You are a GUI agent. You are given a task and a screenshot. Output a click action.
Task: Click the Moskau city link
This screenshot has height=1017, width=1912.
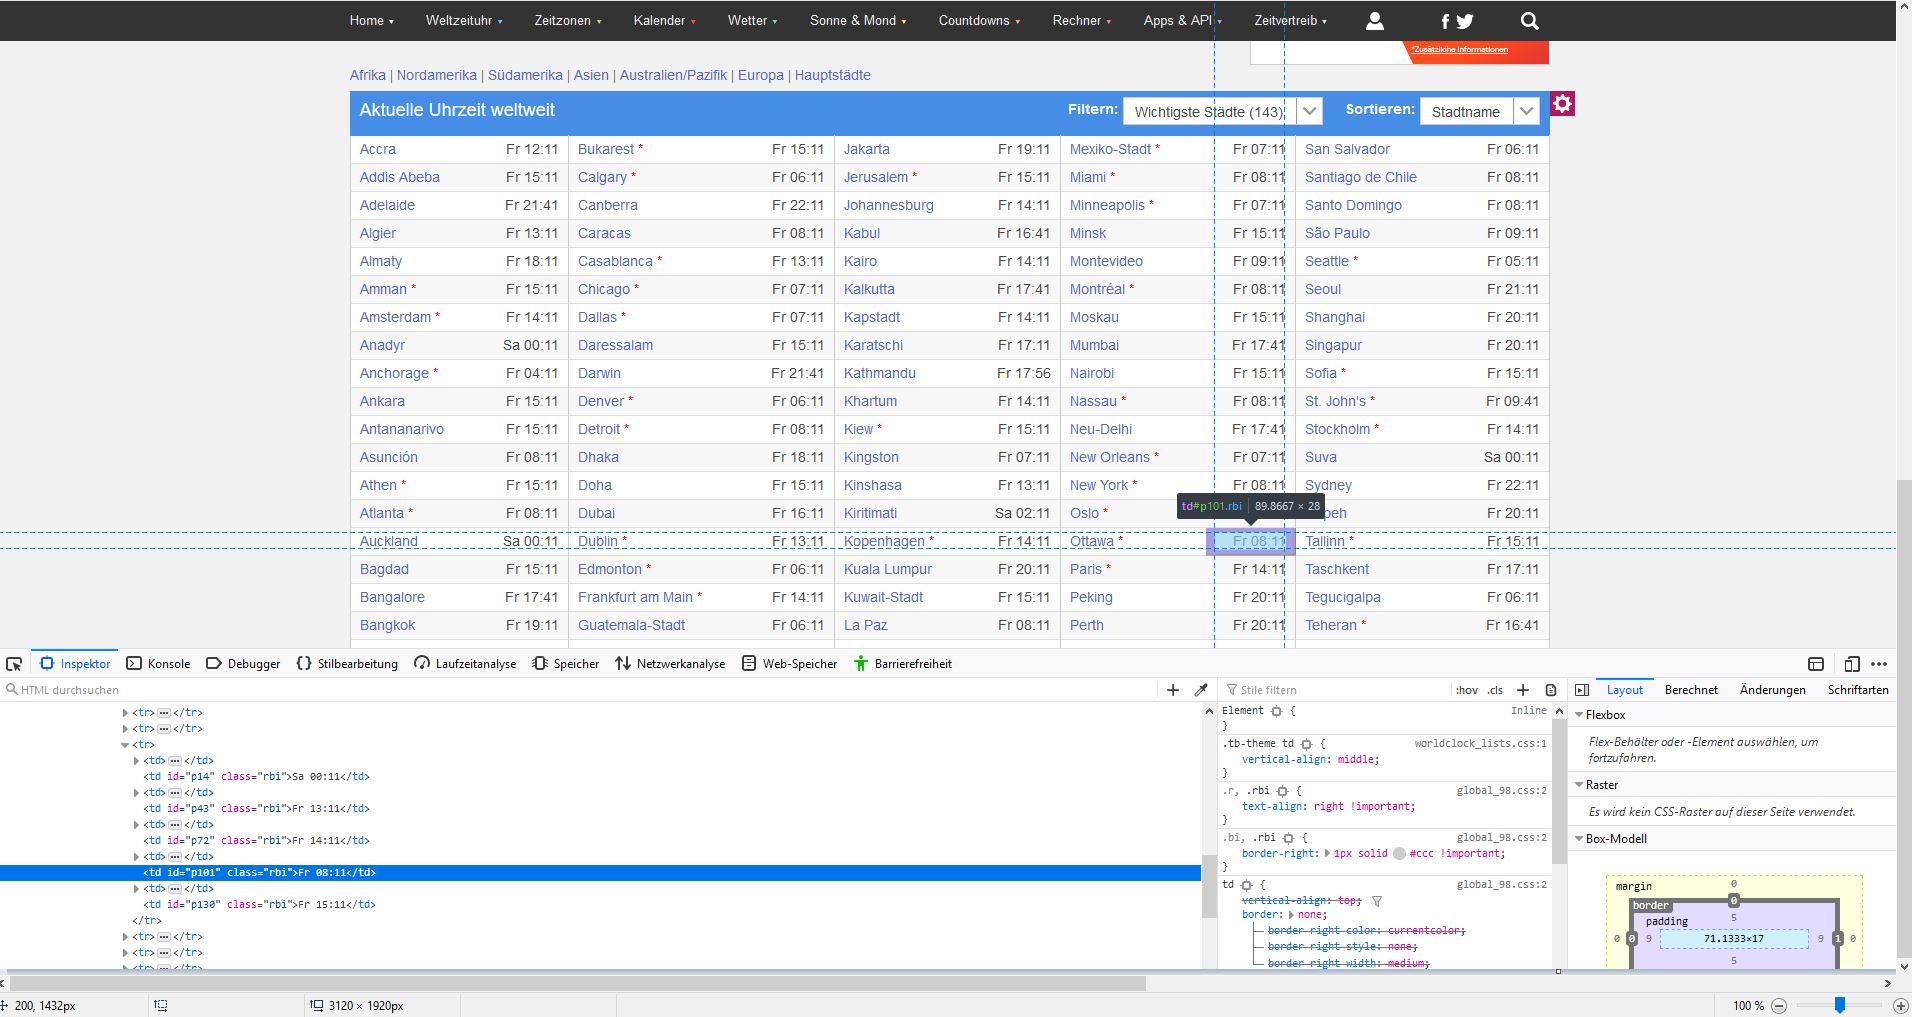coord(1095,317)
